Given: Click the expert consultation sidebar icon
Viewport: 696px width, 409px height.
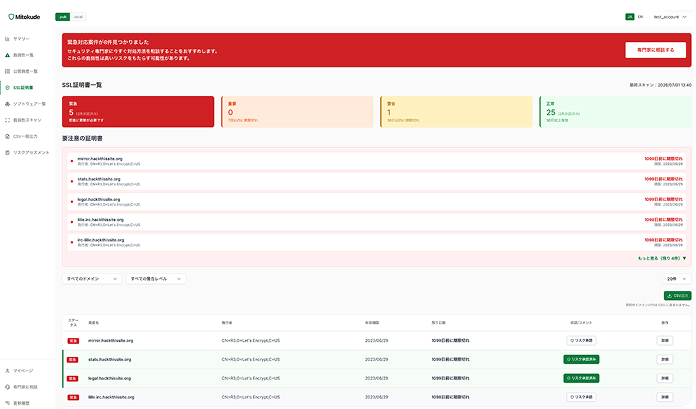Looking at the screenshot, I should [x=7, y=387].
